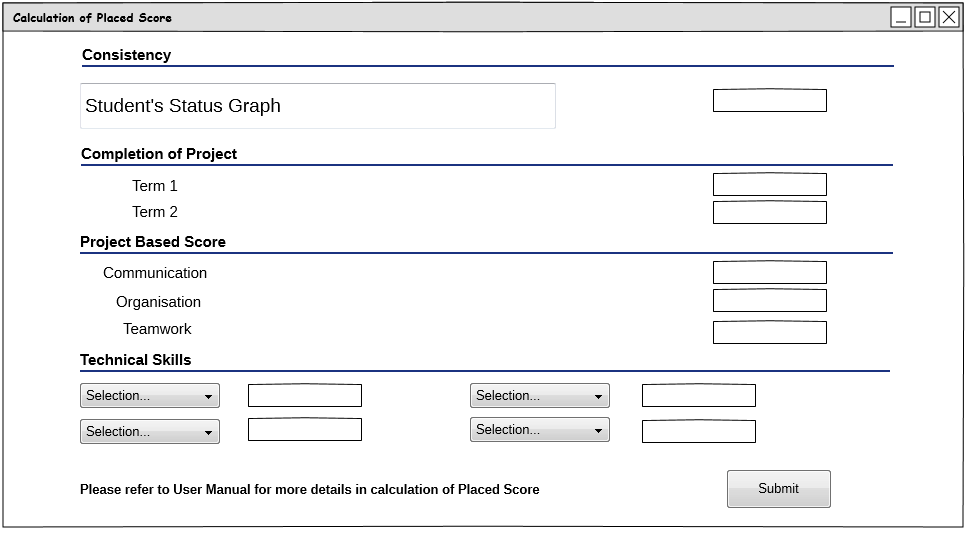Open the bottom-left Selection dropdown
Viewport: 977px width, 535px height.
pos(150,432)
